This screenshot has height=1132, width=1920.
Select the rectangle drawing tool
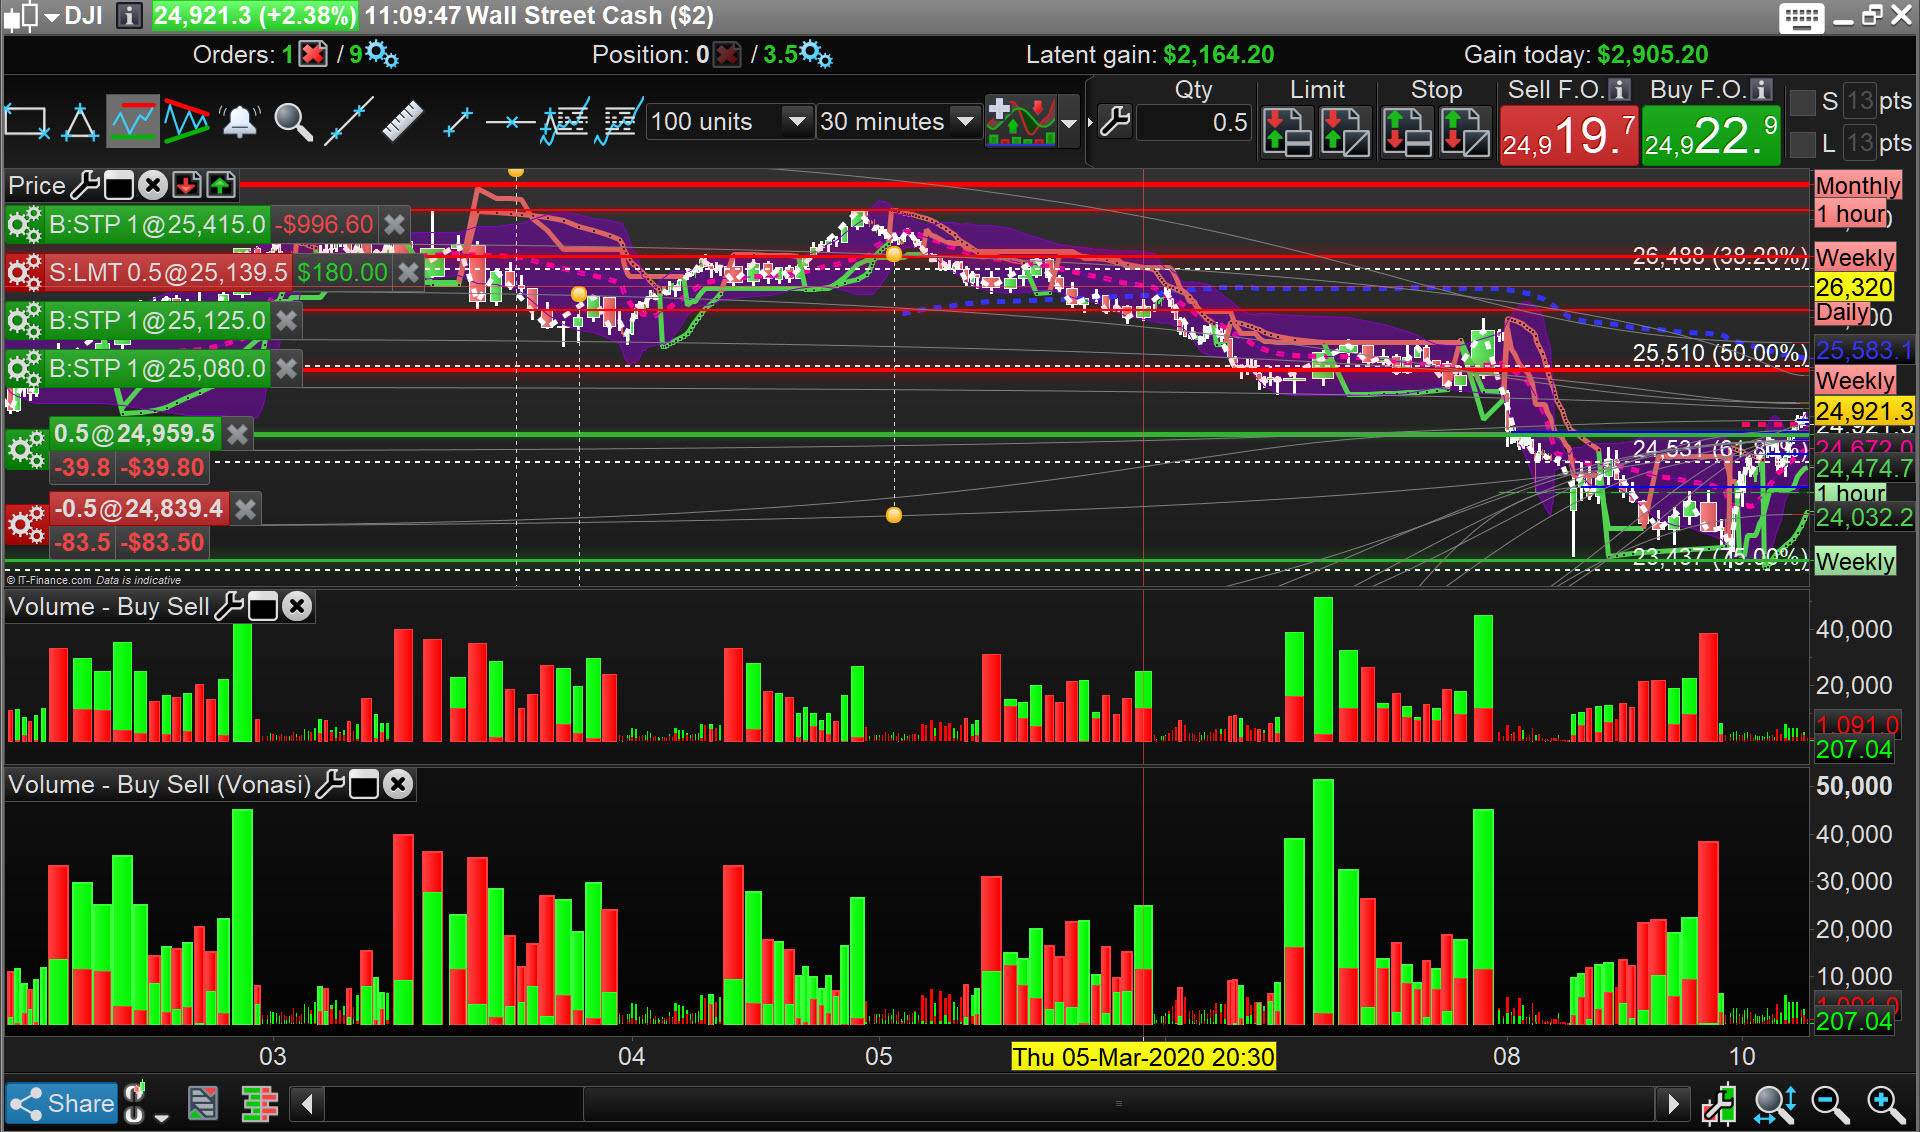click(x=27, y=122)
